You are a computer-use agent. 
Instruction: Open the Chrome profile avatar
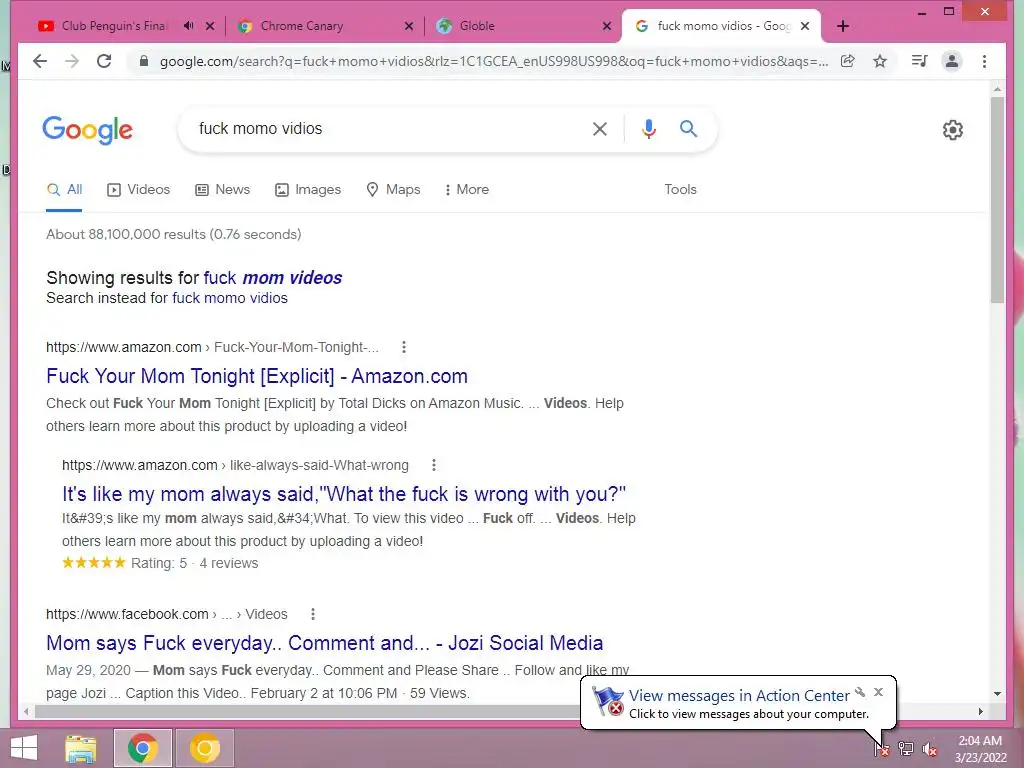pyautogui.click(x=952, y=61)
